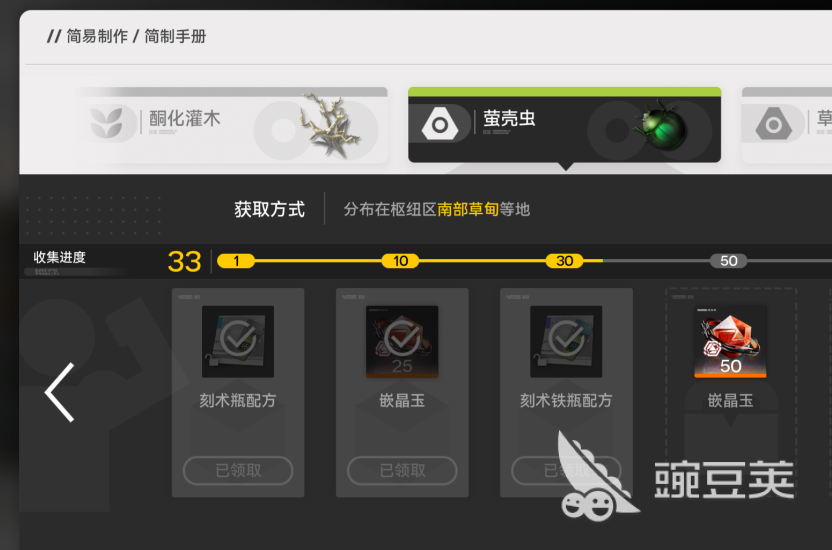Click the 嵌晶玉 25 reward icon
Screen dimensions: 832x550
[x=402, y=342]
